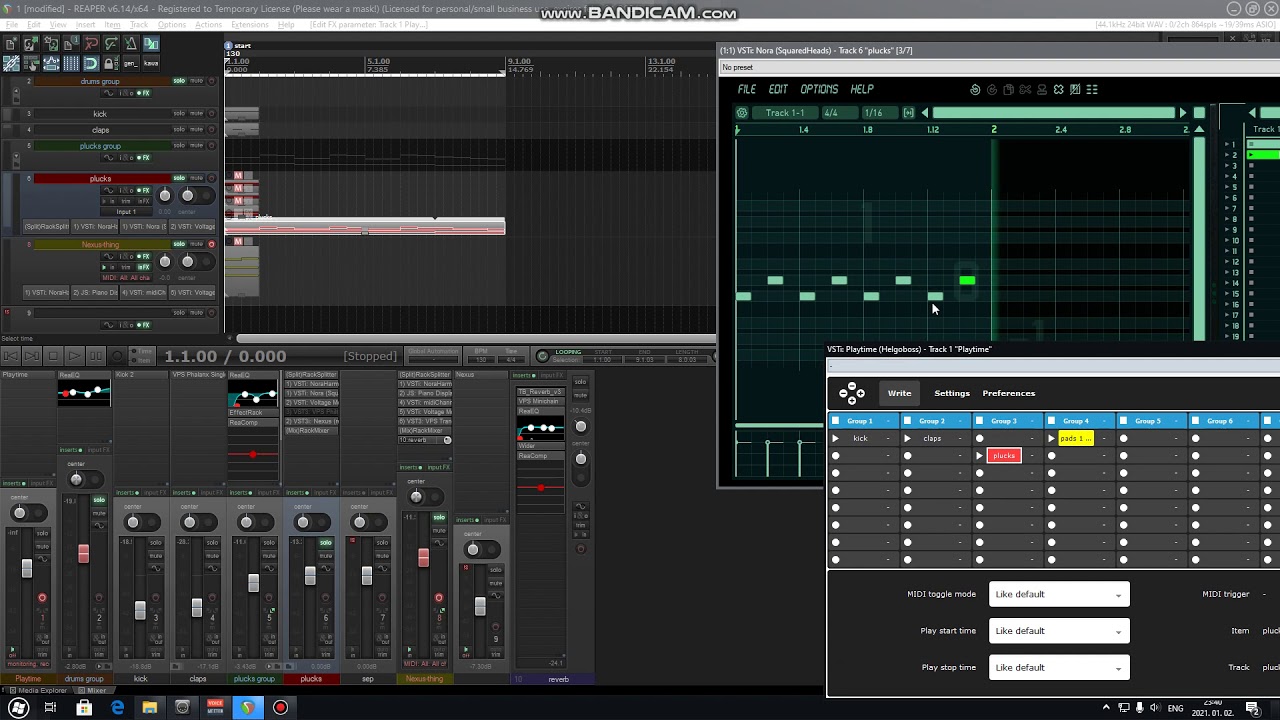Open File Explorer icon in taskbar
The width and height of the screenshot is (1280, 720).
click(149, 707)
